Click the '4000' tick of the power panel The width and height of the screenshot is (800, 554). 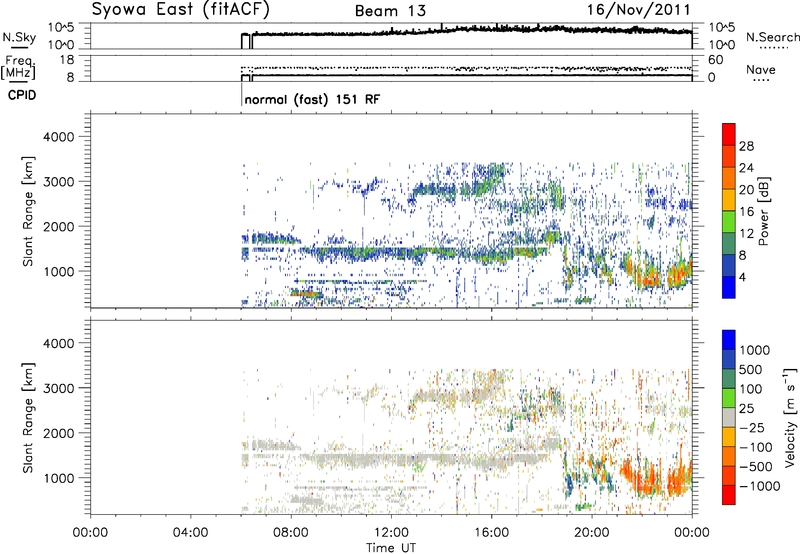(59, 137)
